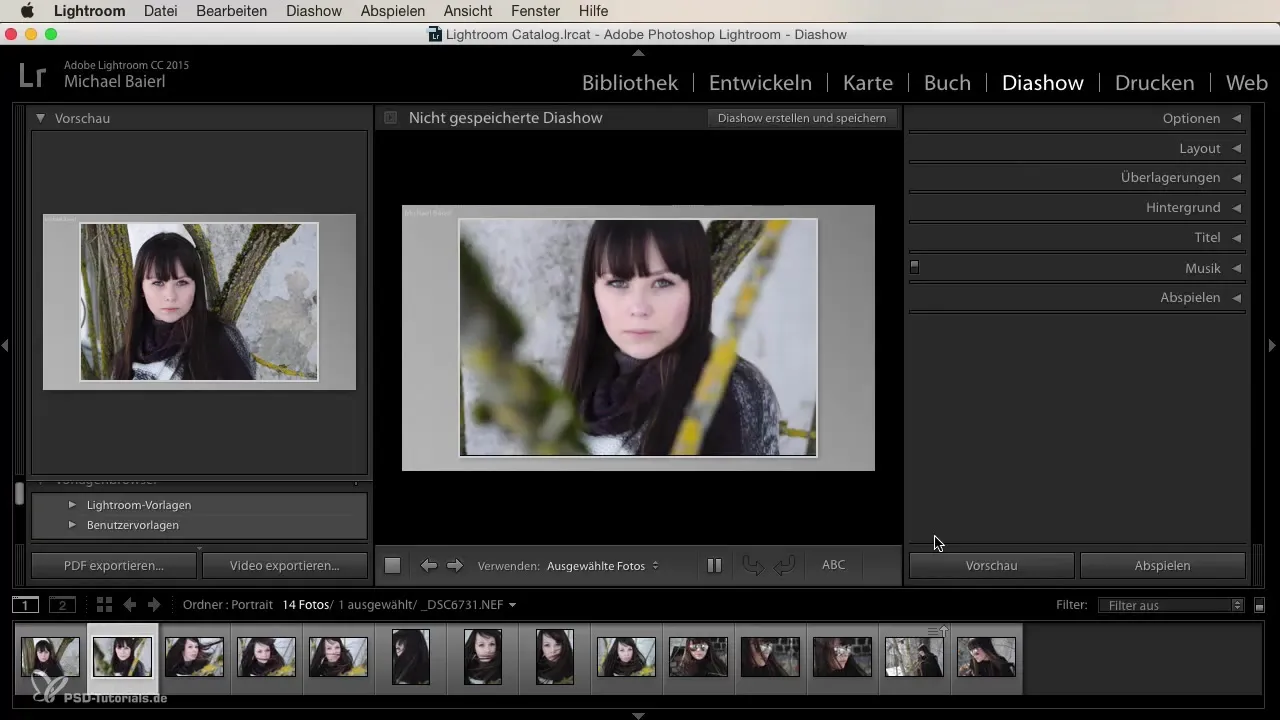Rotate adornment counterclockwise icon
Viewport: 1280px width, 720px height.
pyautogui.click(x=753, y=566)
